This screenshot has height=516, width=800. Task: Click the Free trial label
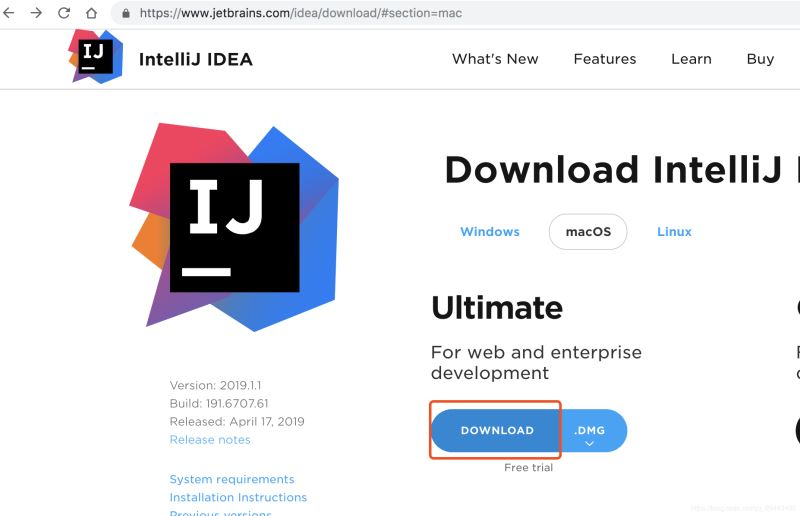[x=528, y=468]
